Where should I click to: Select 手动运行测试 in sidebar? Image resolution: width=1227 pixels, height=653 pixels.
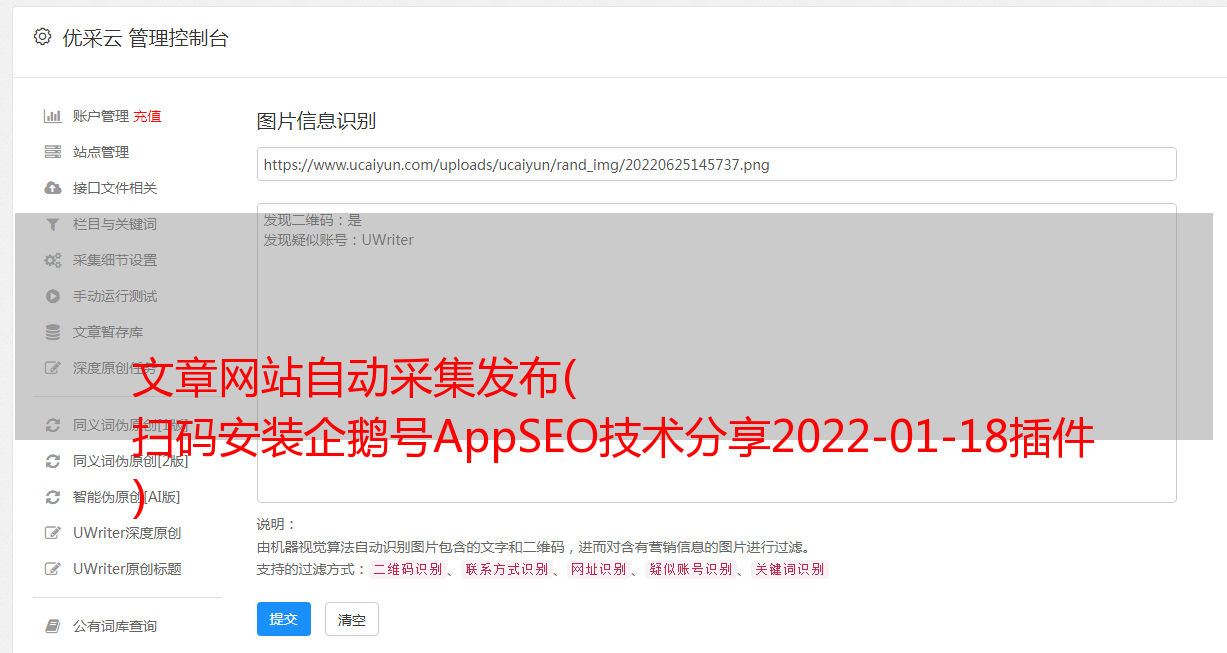click(x=115, y=296)
